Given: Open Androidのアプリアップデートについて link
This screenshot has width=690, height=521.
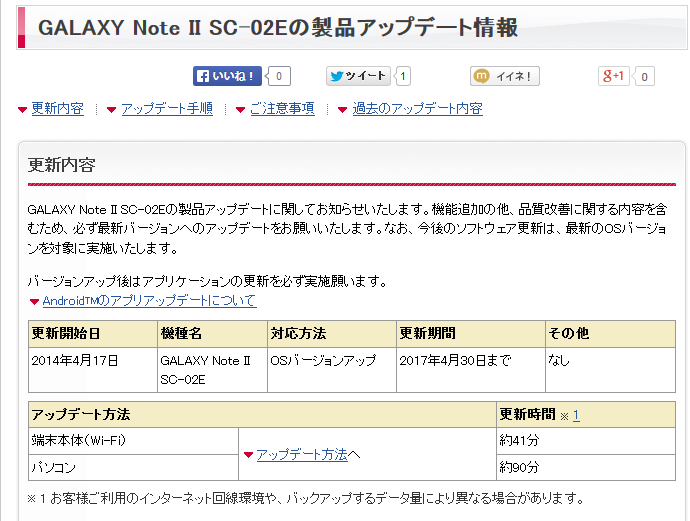Looking at the screenshot, I should coord(150,301).
